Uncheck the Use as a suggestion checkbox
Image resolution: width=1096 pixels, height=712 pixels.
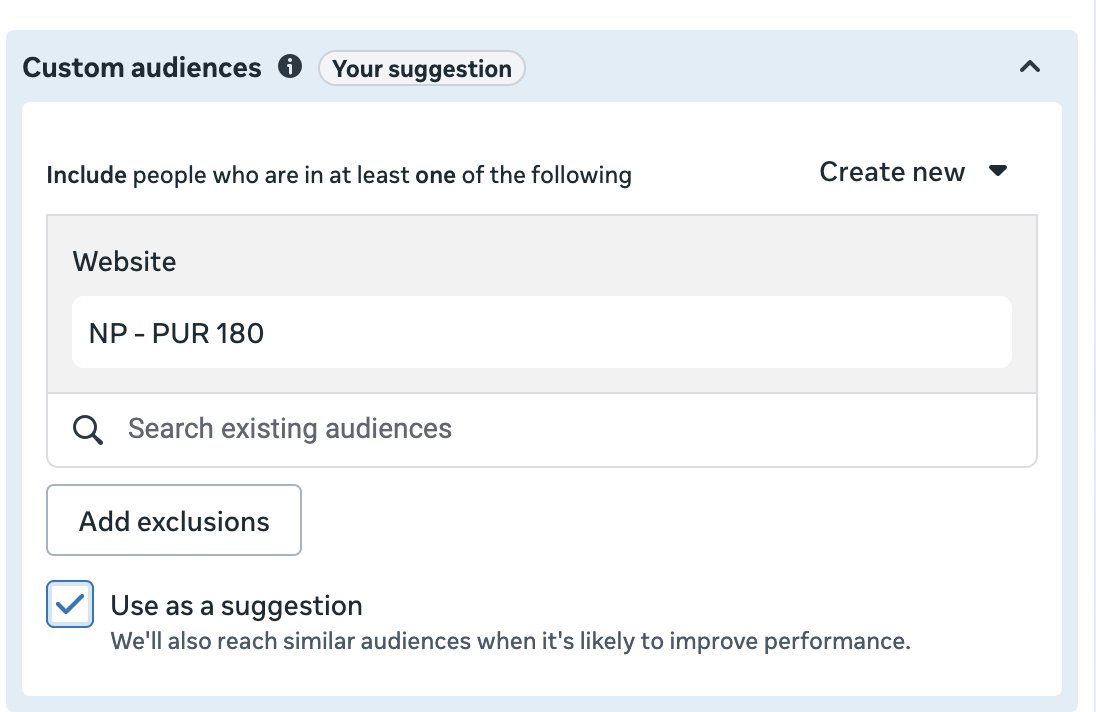tap(70, 605)
